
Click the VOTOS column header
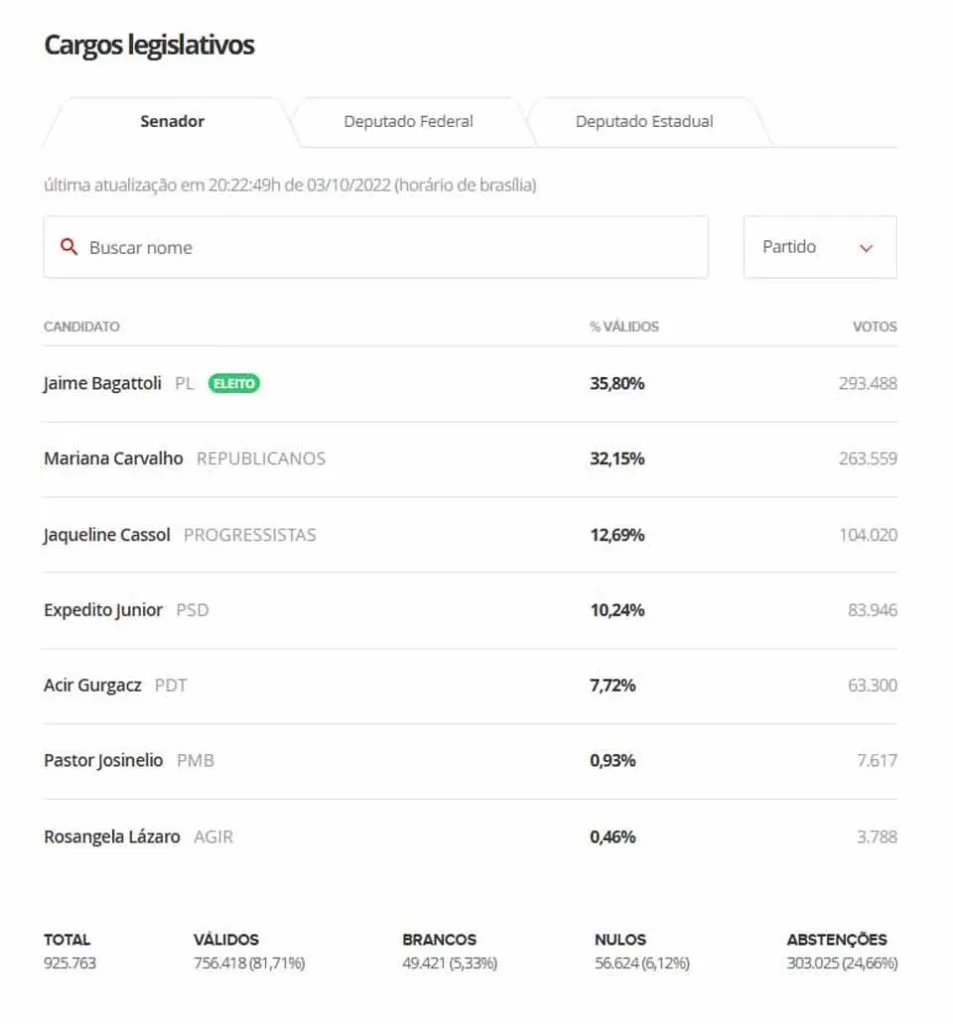click(x=875, y=327)
